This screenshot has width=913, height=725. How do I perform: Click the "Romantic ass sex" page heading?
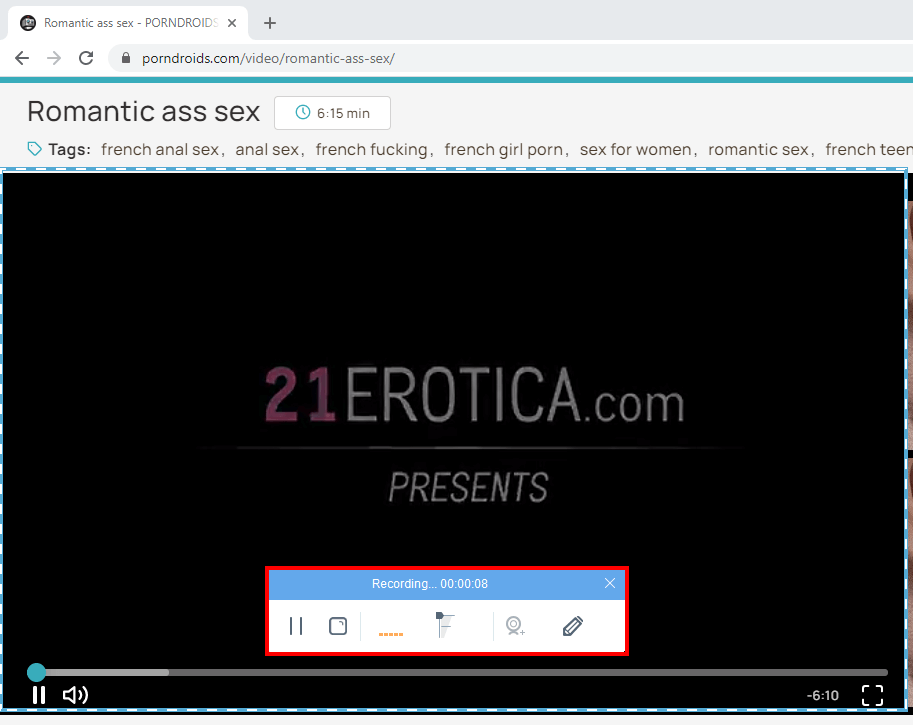point(143,111)
